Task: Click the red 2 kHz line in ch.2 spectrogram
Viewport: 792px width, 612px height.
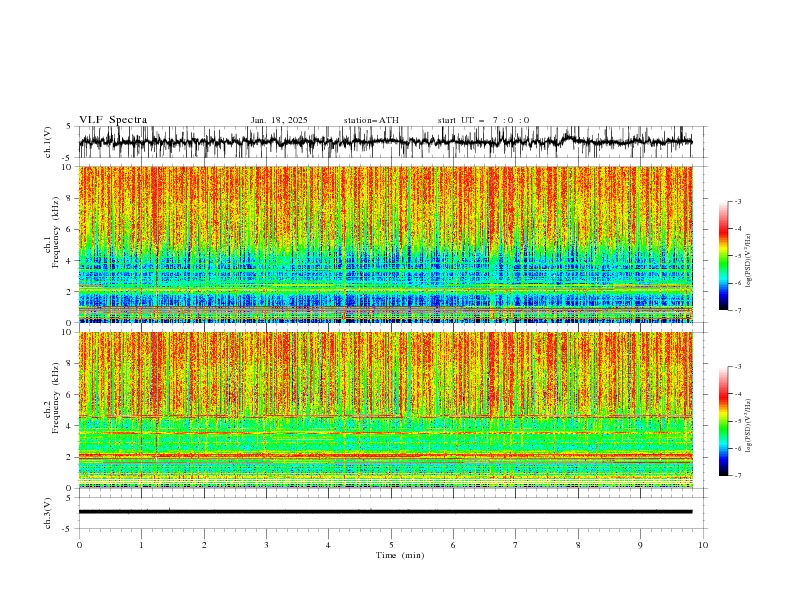Action: pos(385,456)
